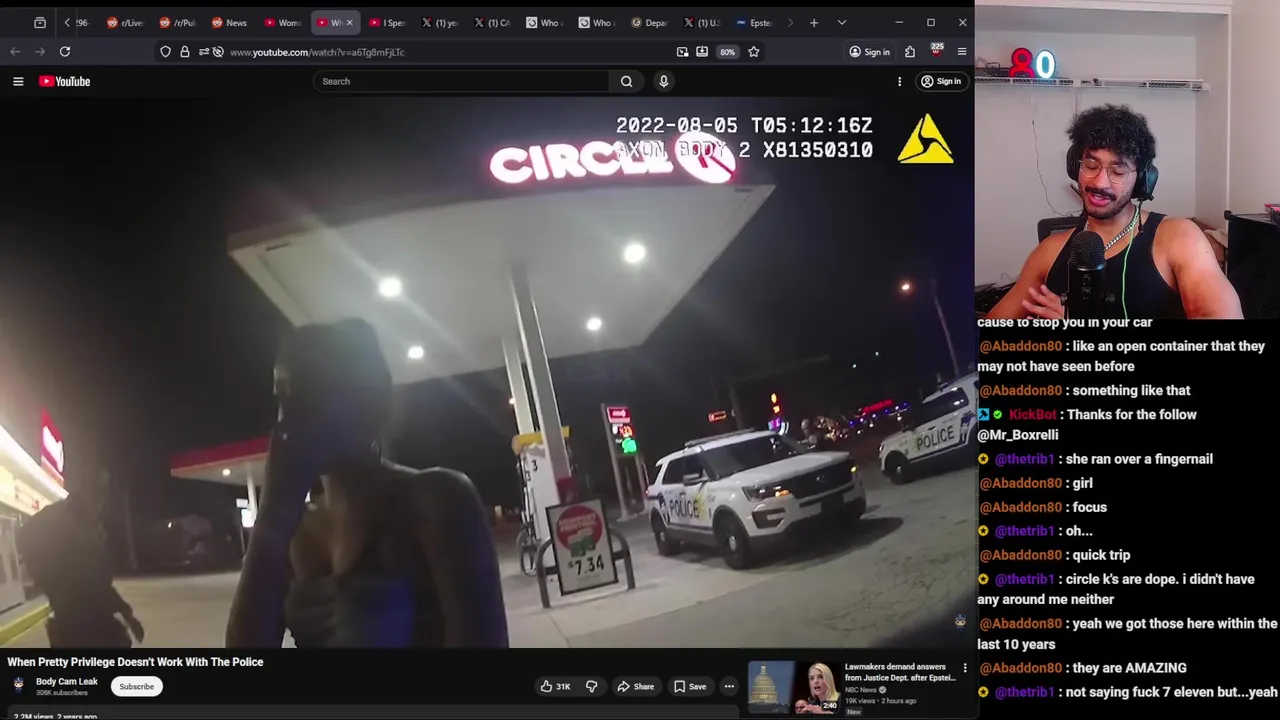Viewport: 1280px width, 720px height.
Task: Switch to the (1) CA X tab
Action: (x=492, y=22)
